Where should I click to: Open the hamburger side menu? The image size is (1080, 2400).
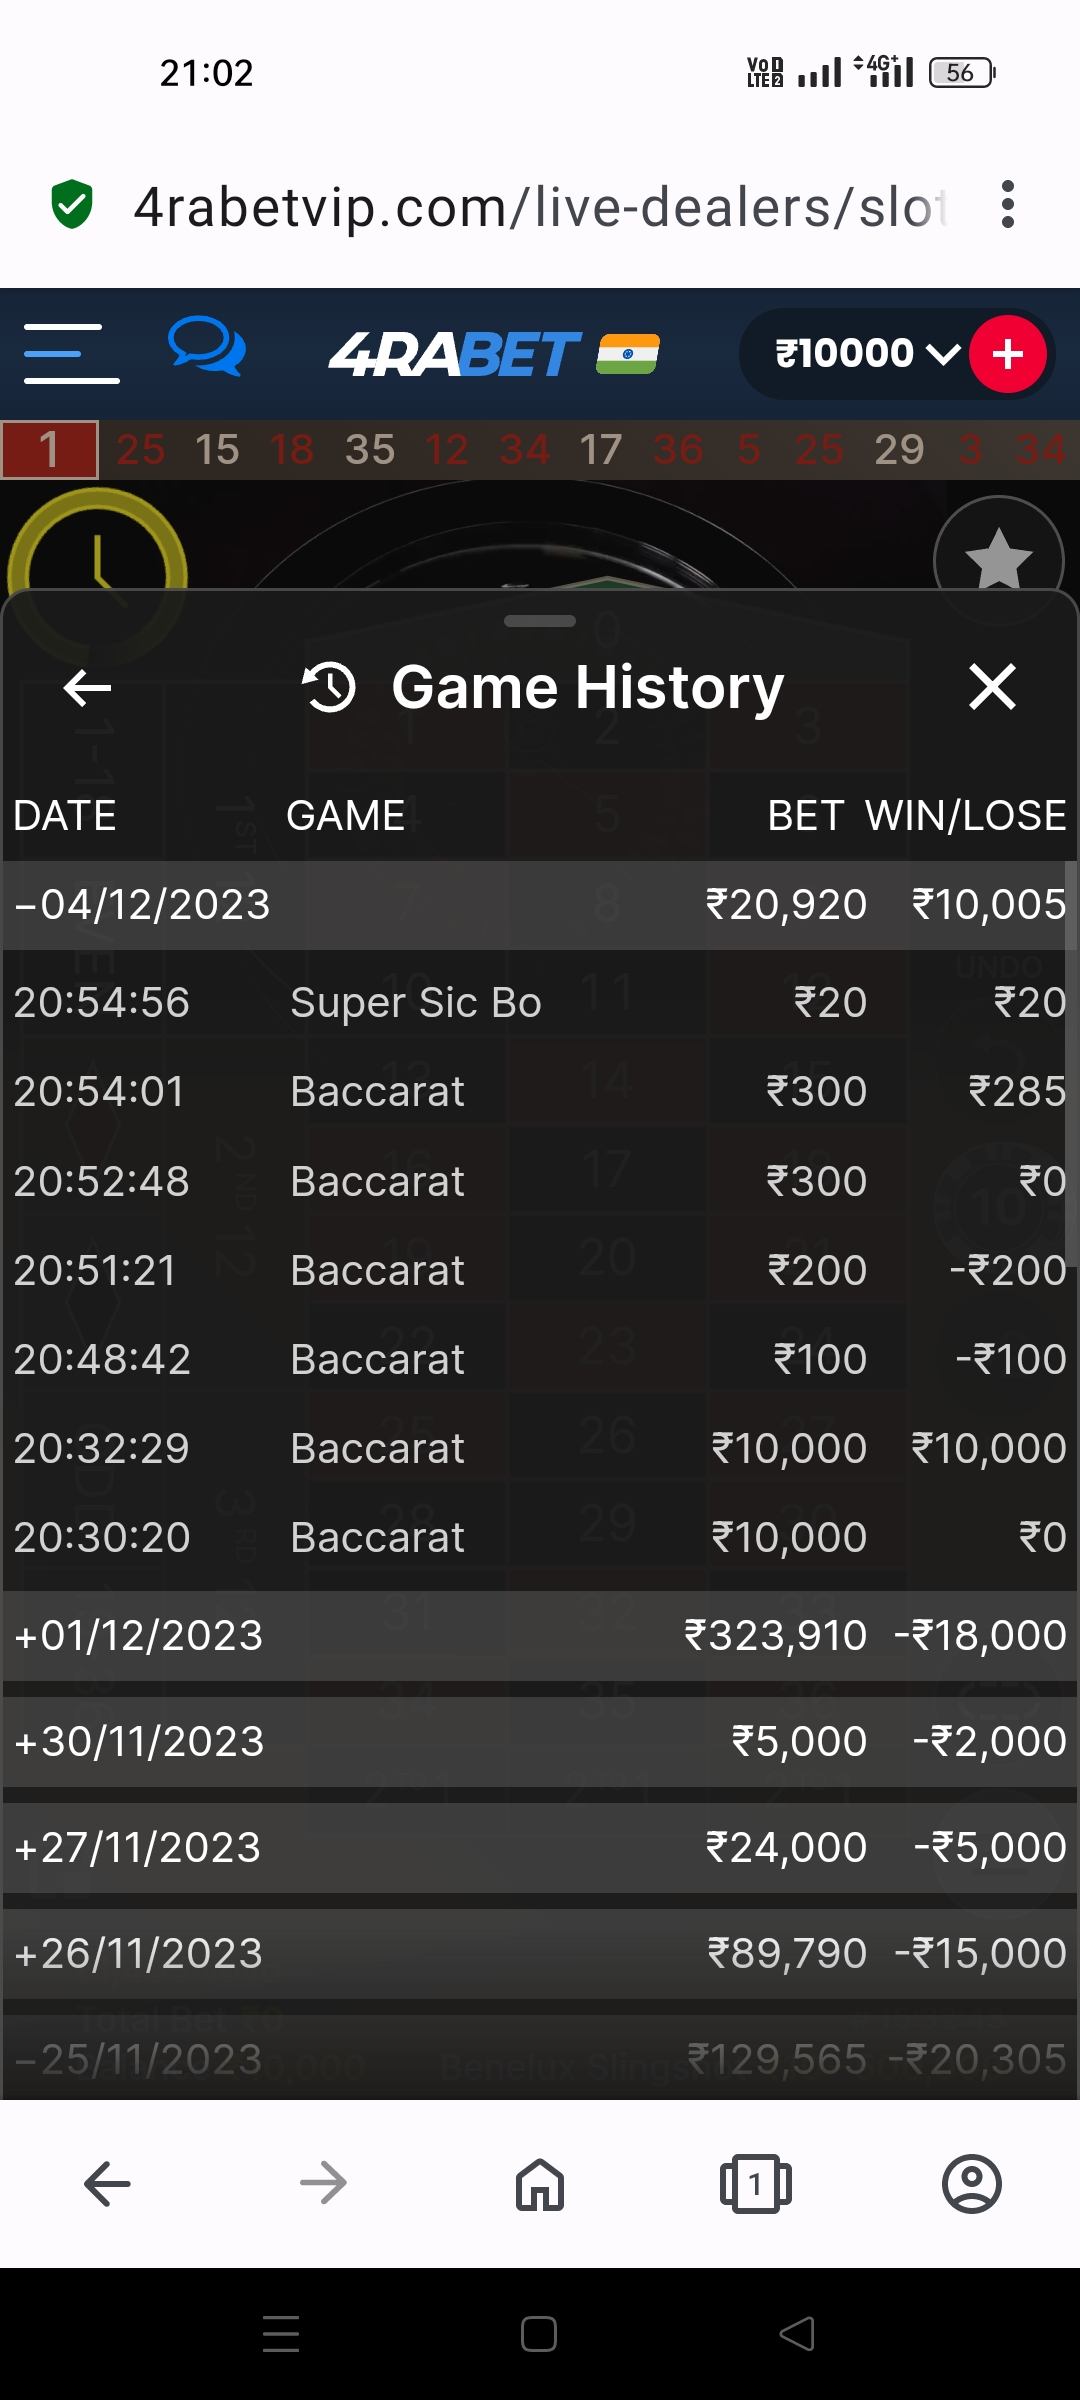pyautogui.click(x=71, y=353)
